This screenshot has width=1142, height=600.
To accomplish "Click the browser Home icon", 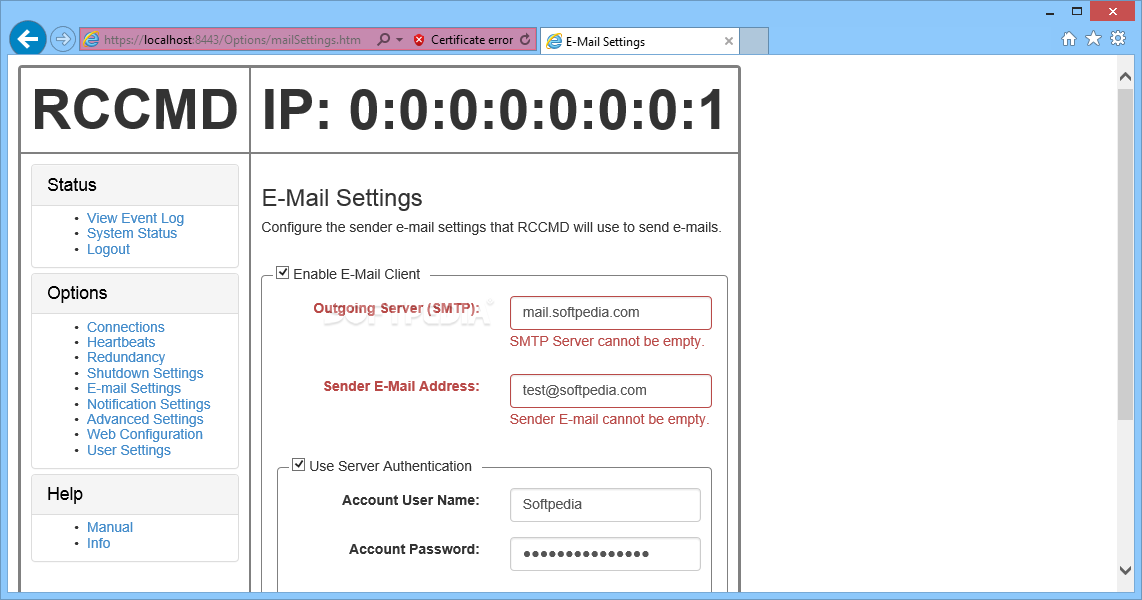I will point(1068,39).
